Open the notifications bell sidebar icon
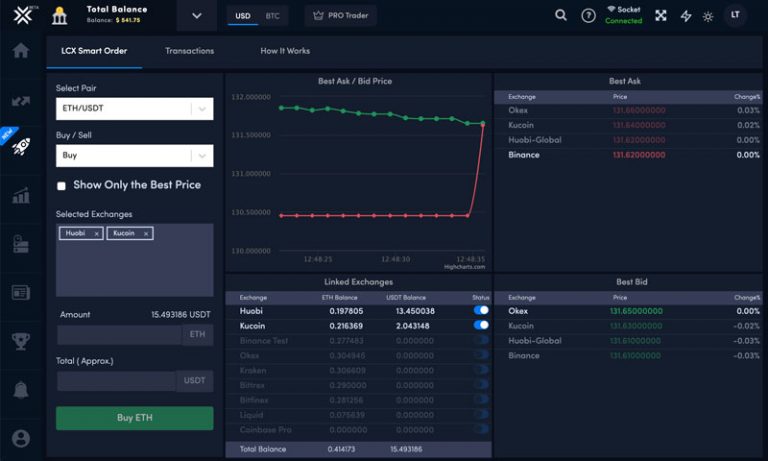This screenshot has width=768, height=461. 21,390
